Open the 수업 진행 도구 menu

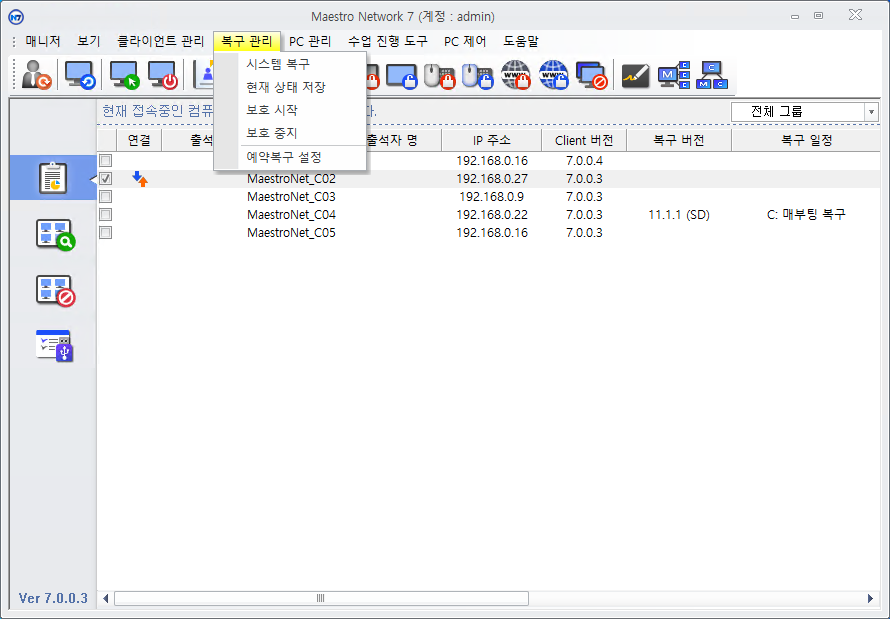387,42
